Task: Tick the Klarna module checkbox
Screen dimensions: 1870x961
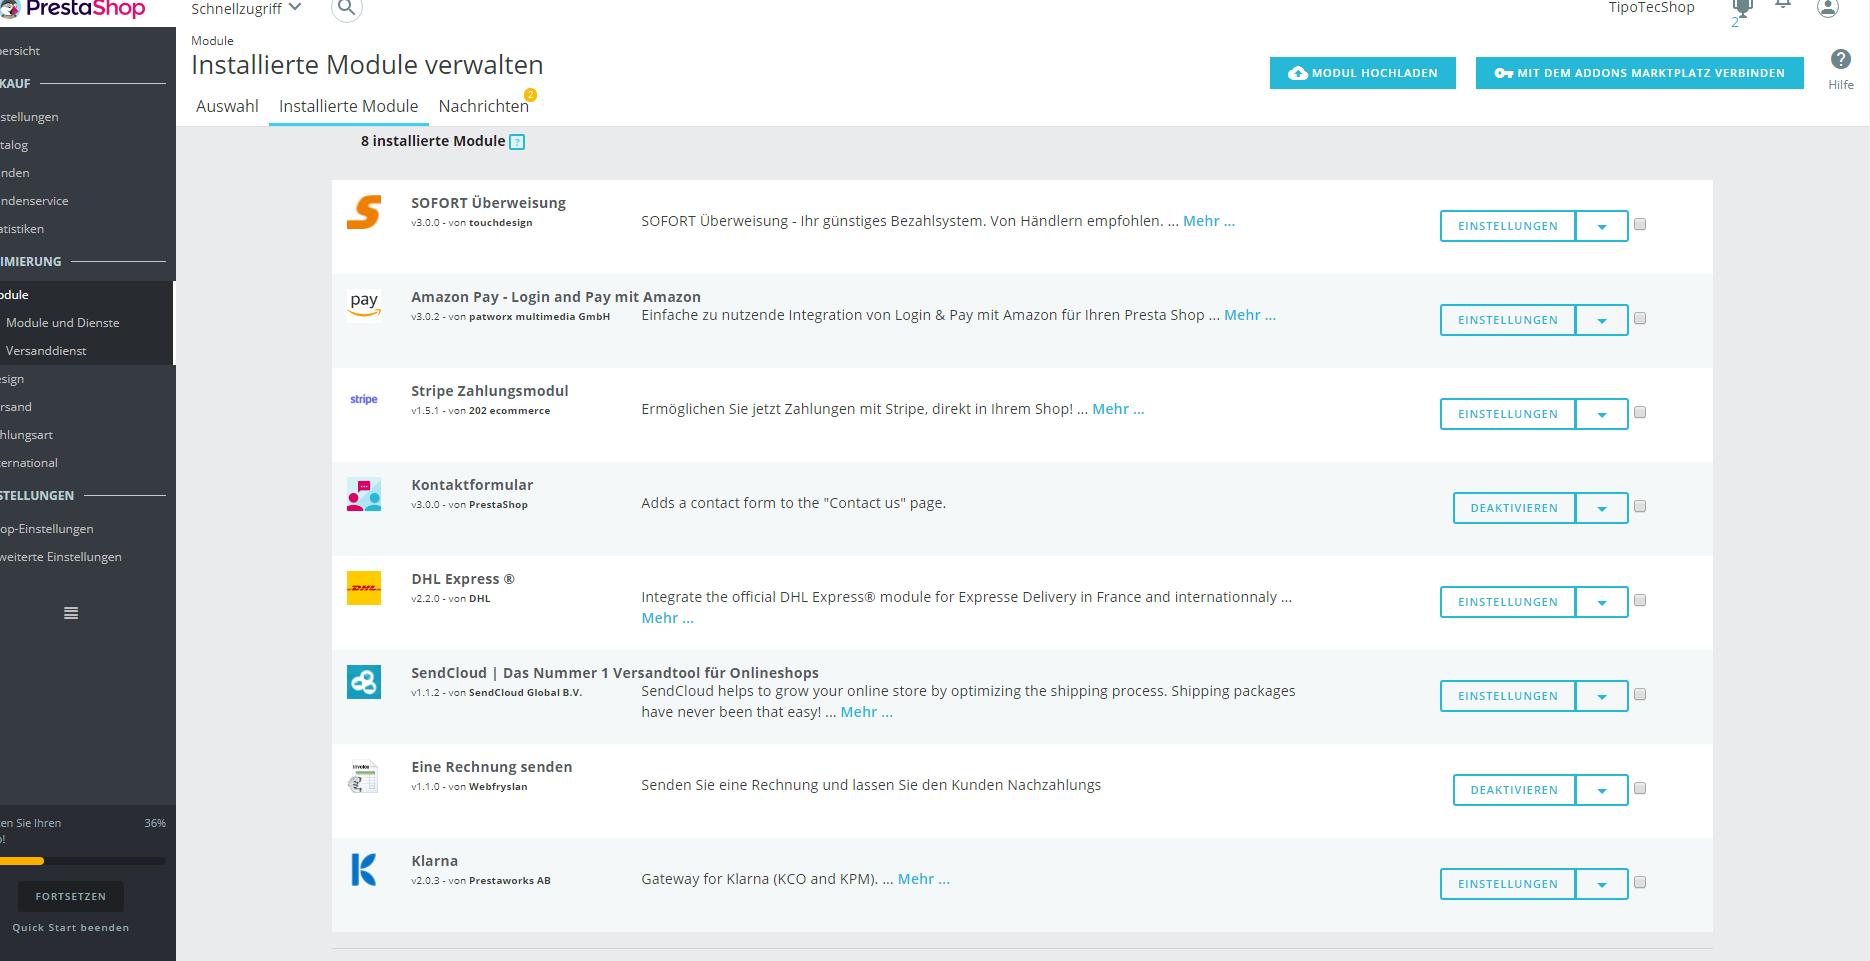Action: click(x=1640, y=883)
